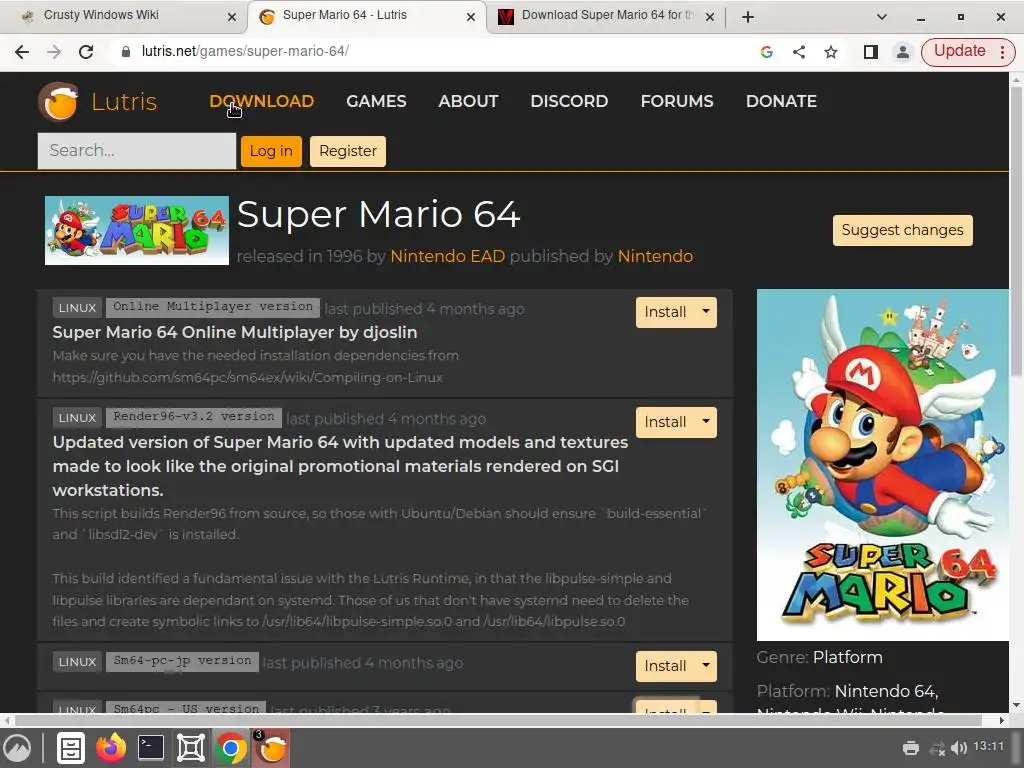The height and width of the screenshot is (768, 1024).
Task: Click the 13:11 clock in tray
Action: [988, 746]
